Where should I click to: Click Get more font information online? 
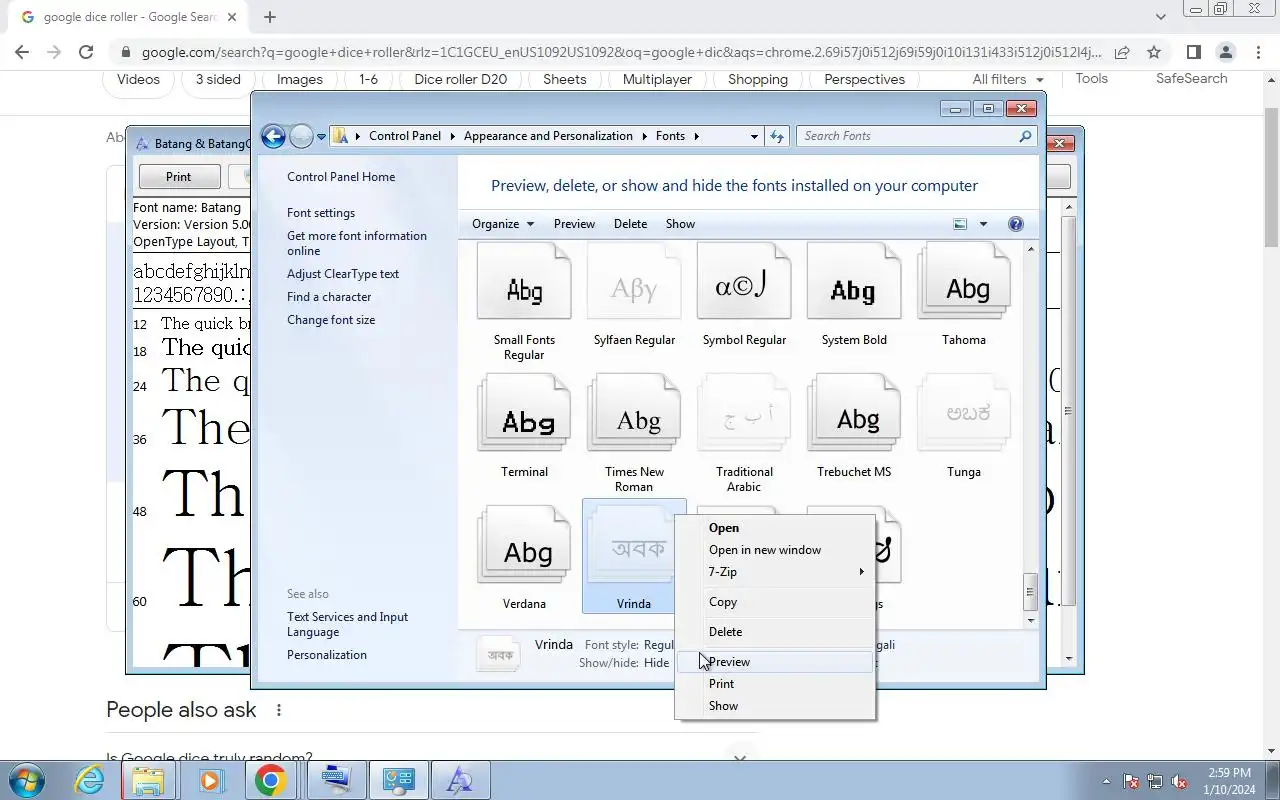pyautogui.click(x=357, y=243)
